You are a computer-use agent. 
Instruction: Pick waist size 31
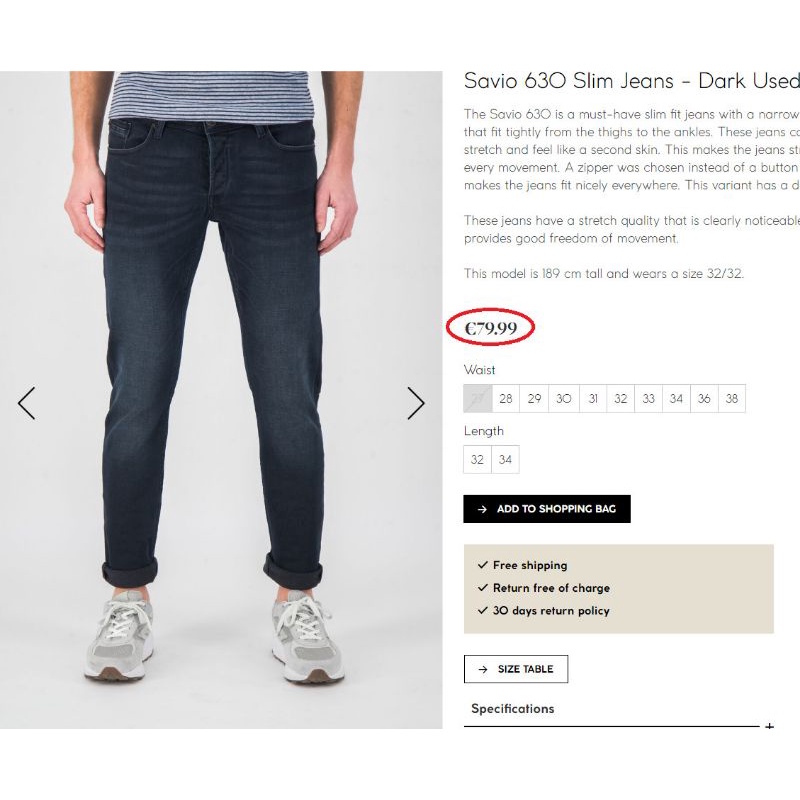coord(593,399)
